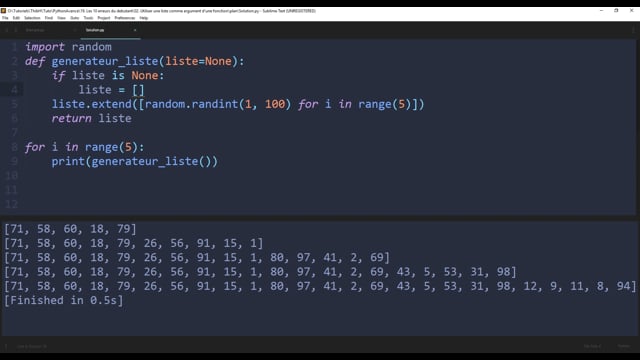The image size is (640, 360).
Task: Open the Help menu
Action: click(x=144, y=18)
